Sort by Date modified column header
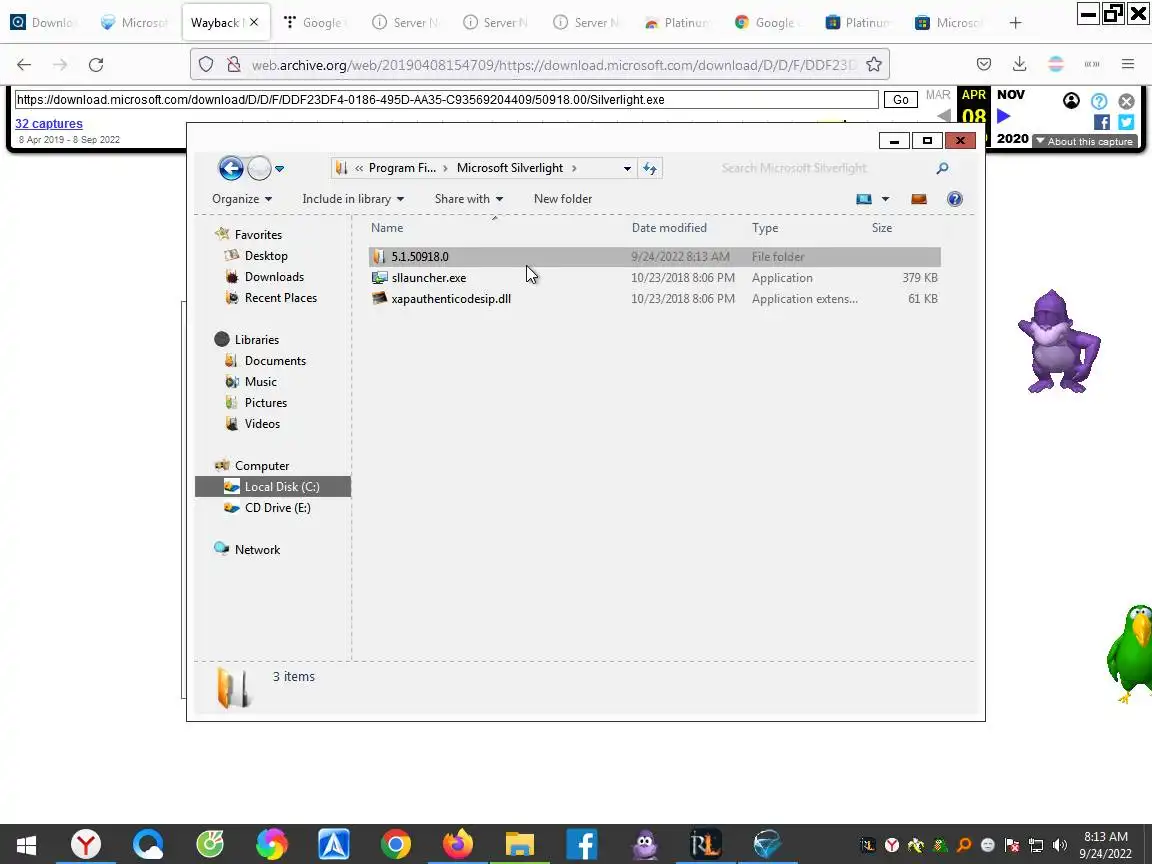 point(669,228)
